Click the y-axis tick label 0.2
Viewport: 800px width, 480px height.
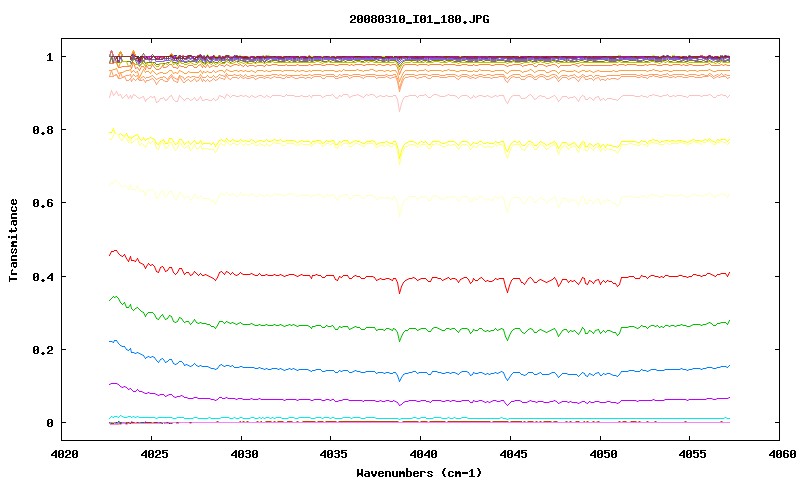coord(43,350)
